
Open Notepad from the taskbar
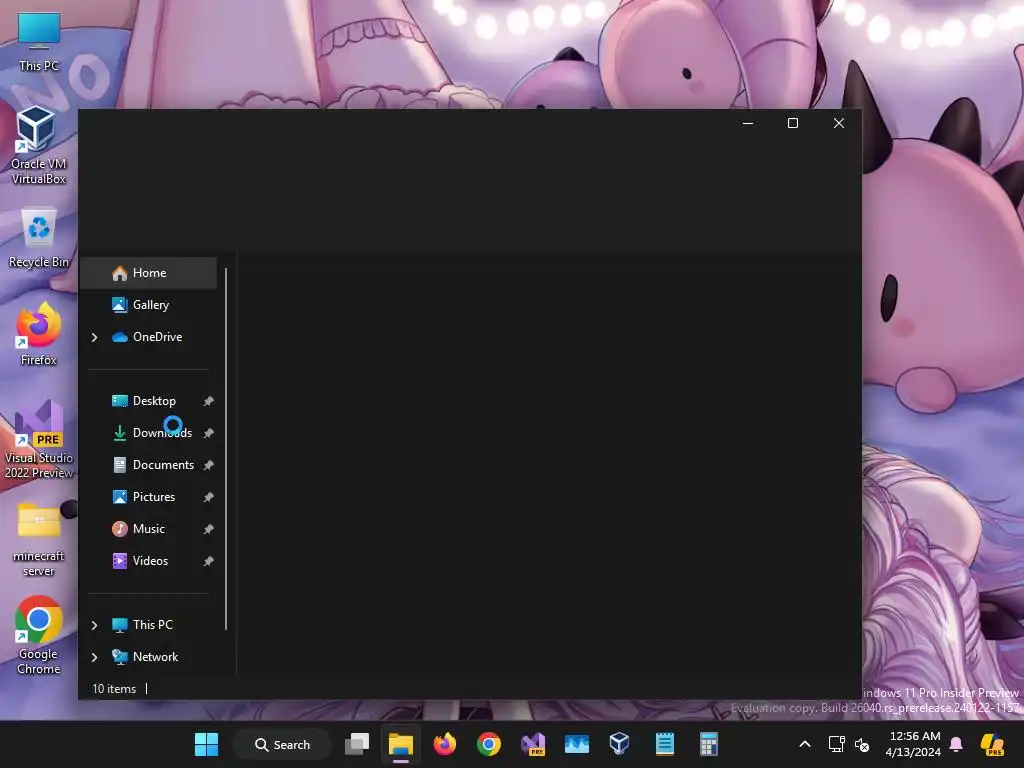(664, 744)
